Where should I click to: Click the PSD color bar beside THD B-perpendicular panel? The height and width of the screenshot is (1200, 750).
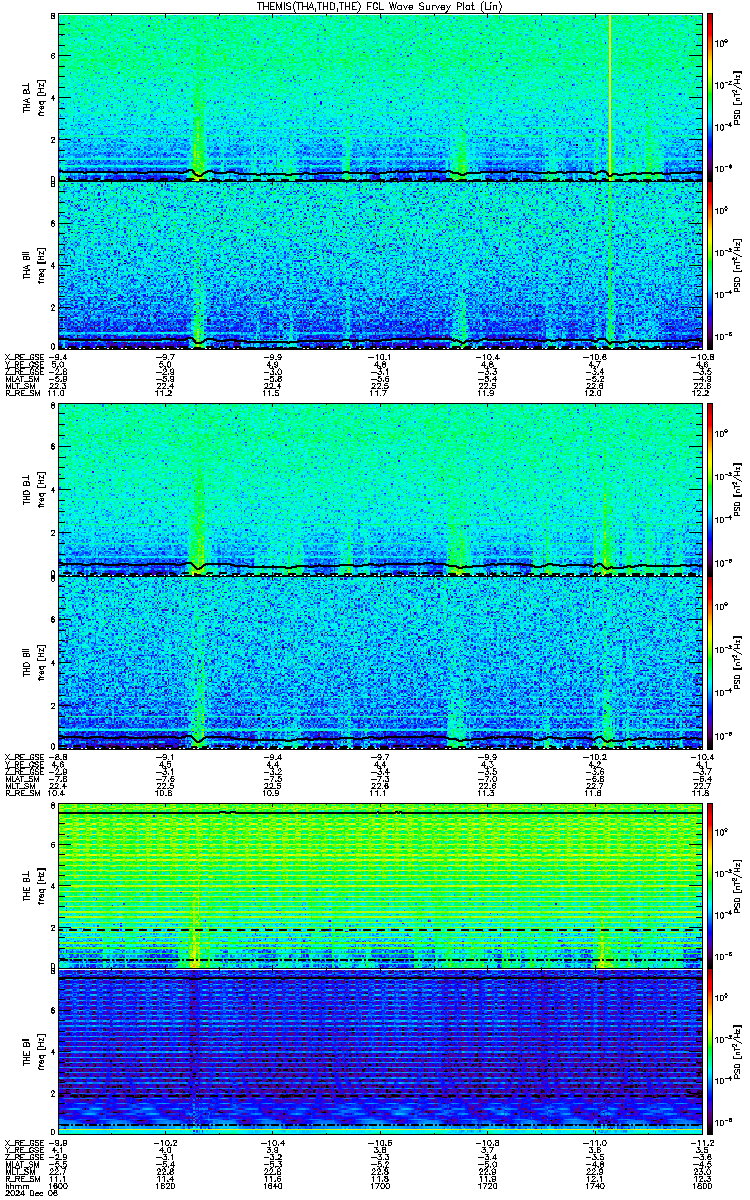point(710,490)
